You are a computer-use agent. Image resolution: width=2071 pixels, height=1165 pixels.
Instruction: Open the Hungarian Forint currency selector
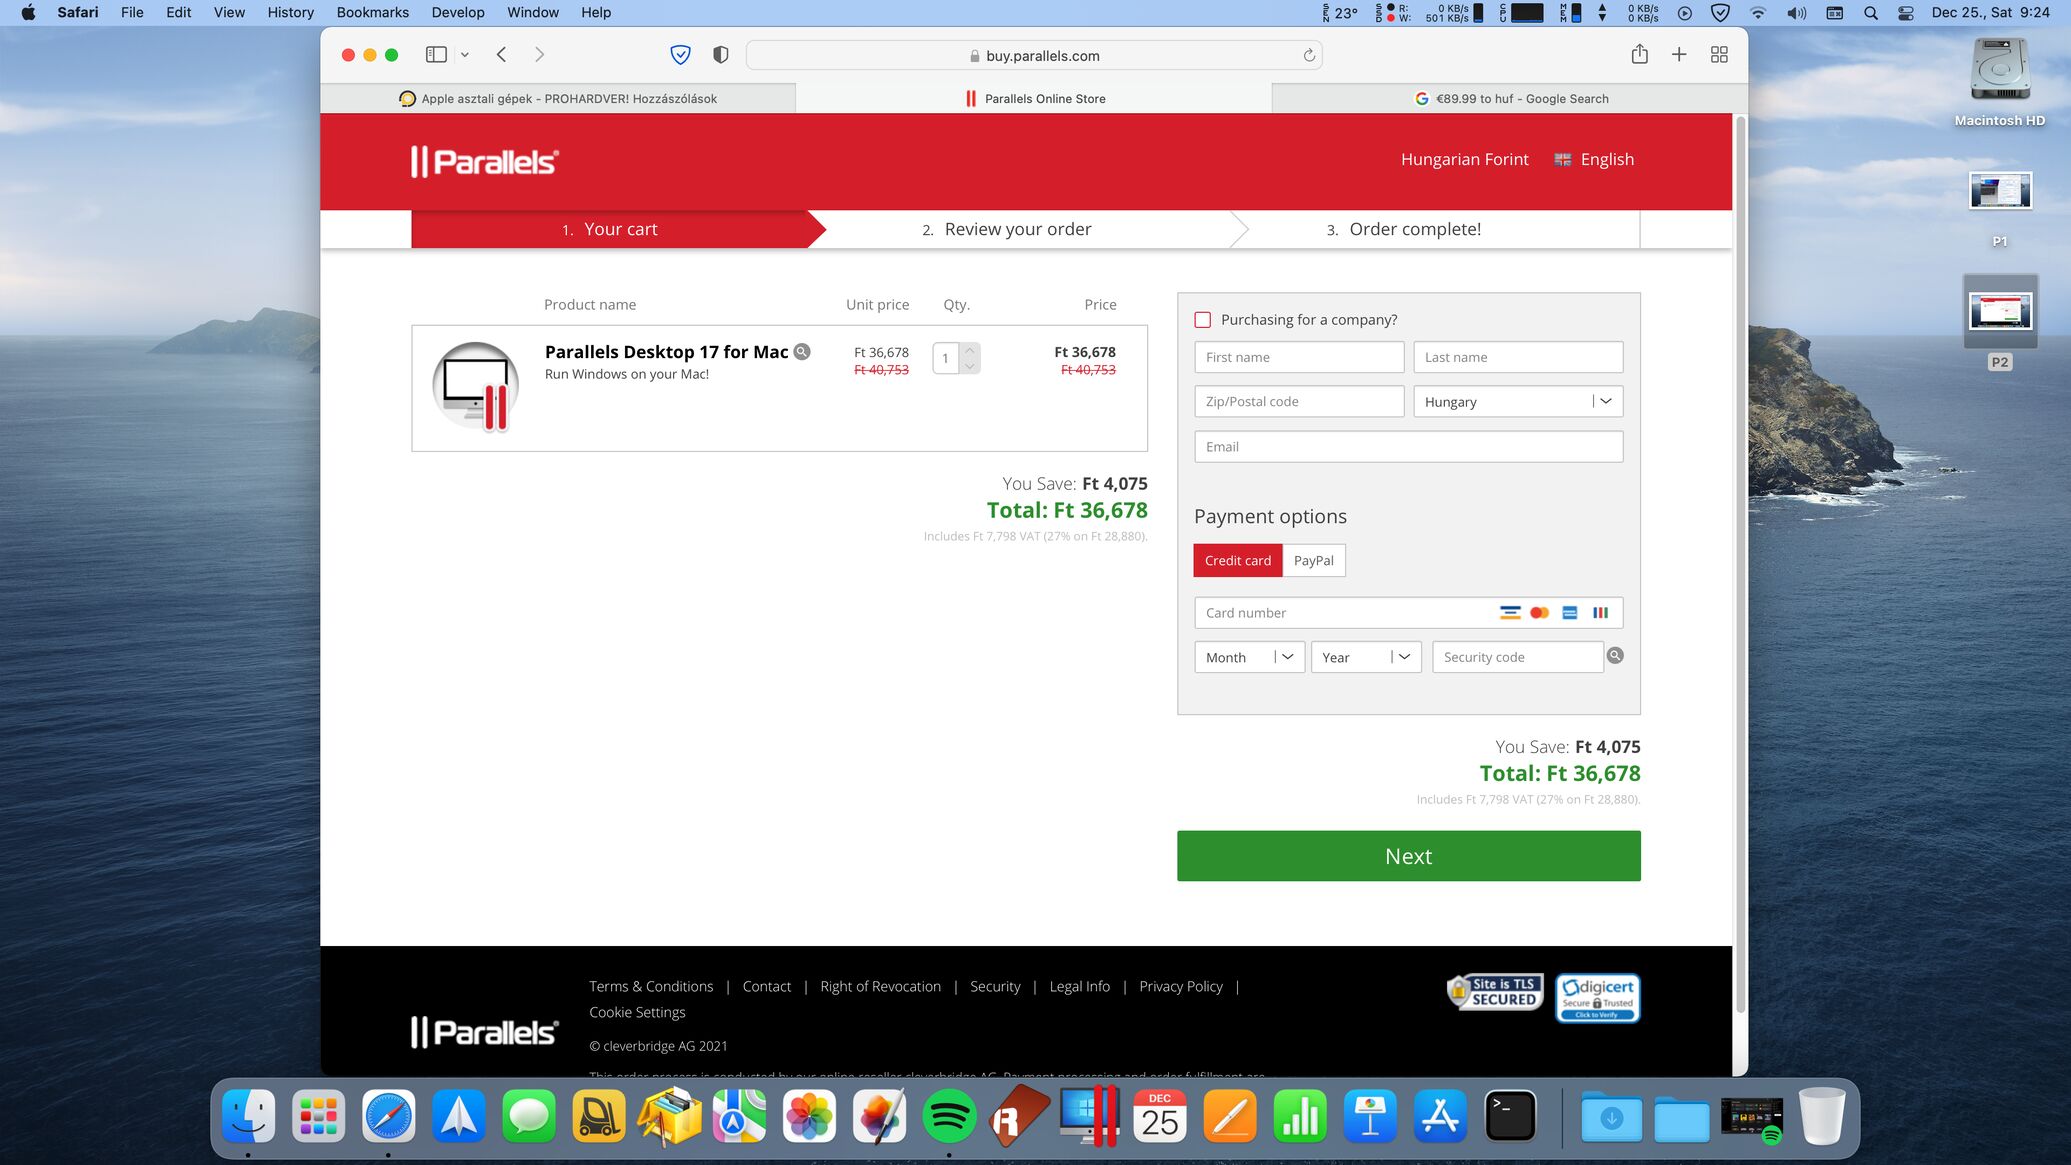point(1464,160)
